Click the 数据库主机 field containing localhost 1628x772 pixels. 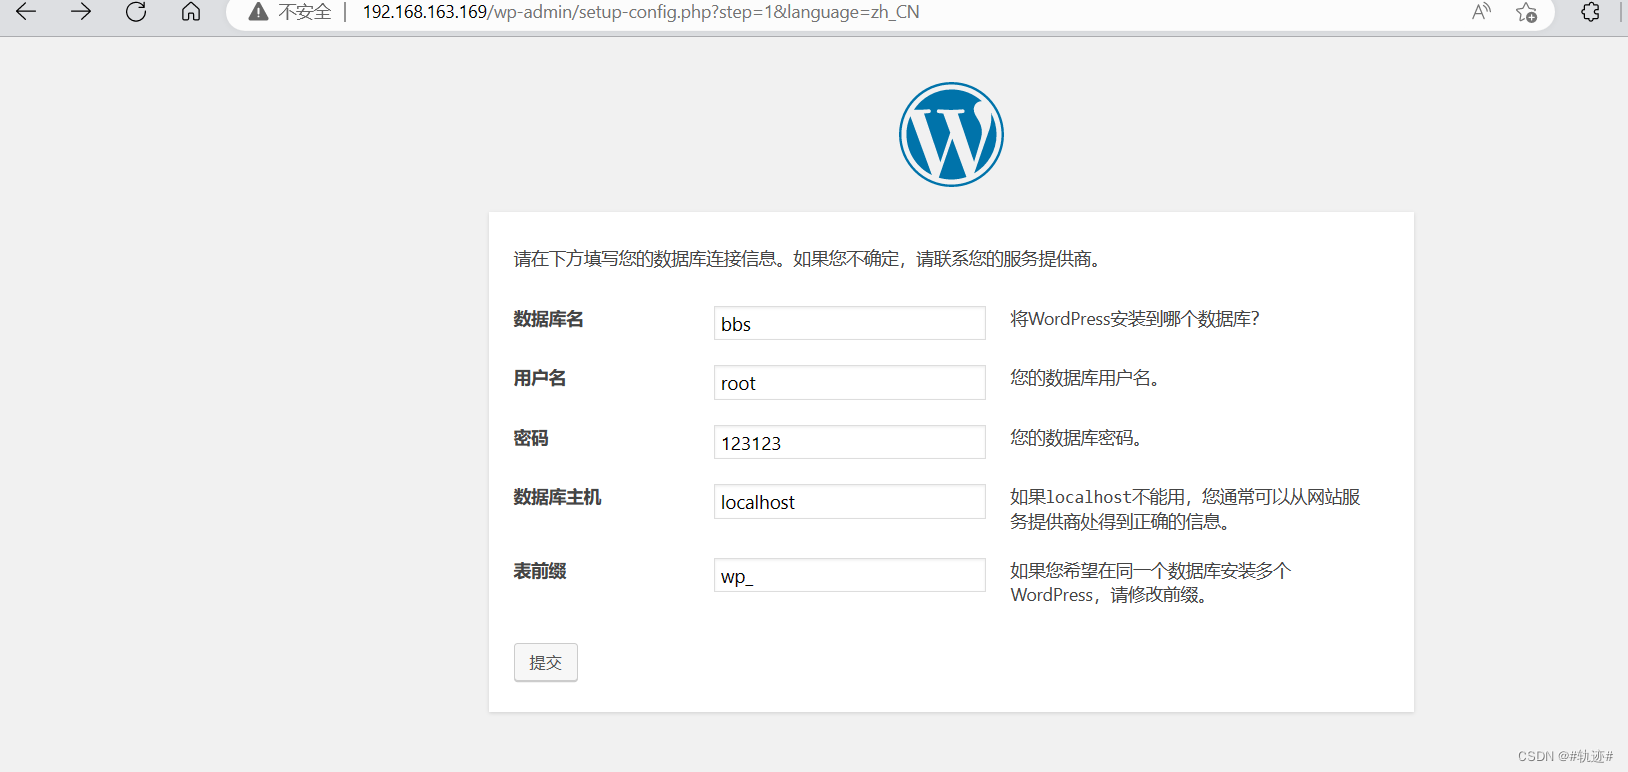click(849, 501)
